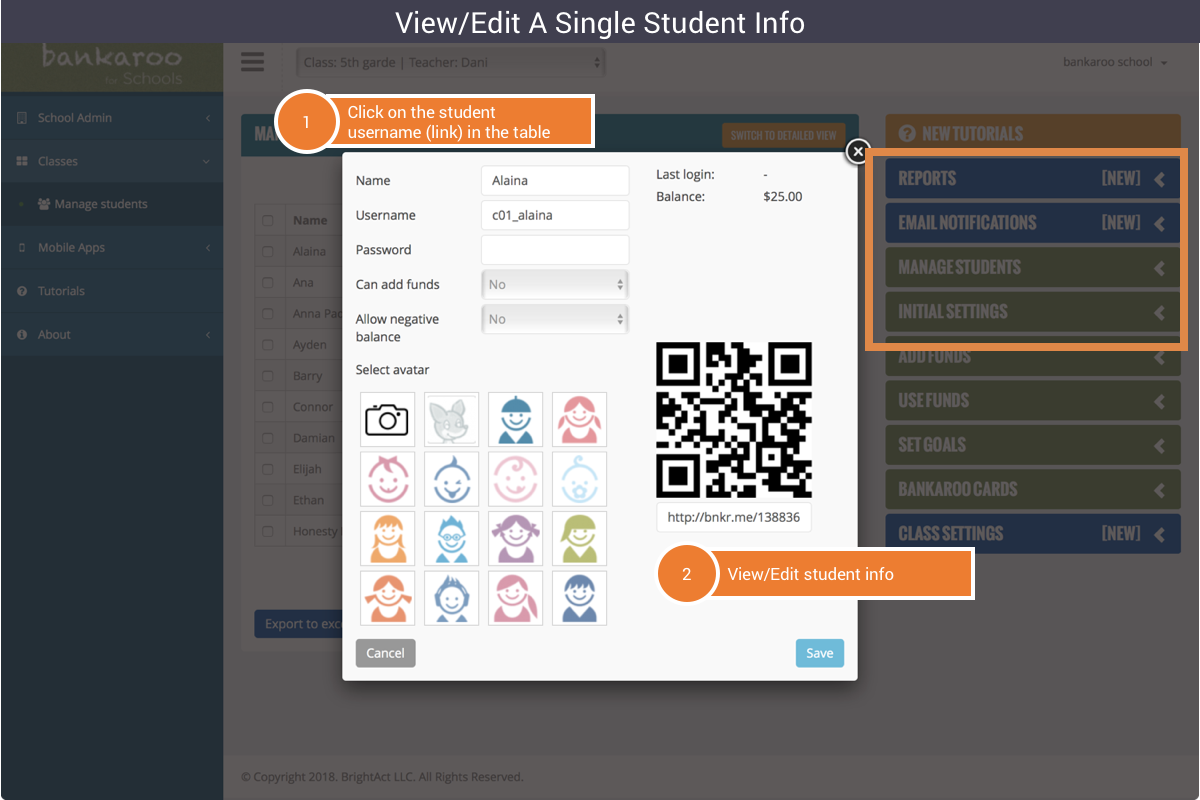The width and height of the screenshot is (1200, 800).
Task: Tick the checkbox next to Alaina
Action: 267,252
